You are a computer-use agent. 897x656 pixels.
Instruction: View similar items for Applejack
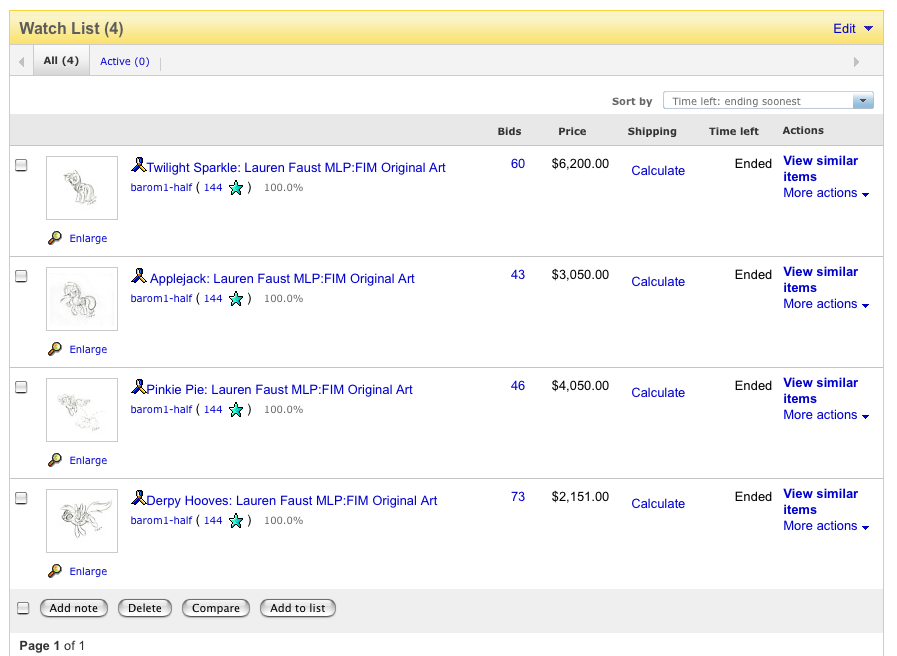click(x=820, y=280)
